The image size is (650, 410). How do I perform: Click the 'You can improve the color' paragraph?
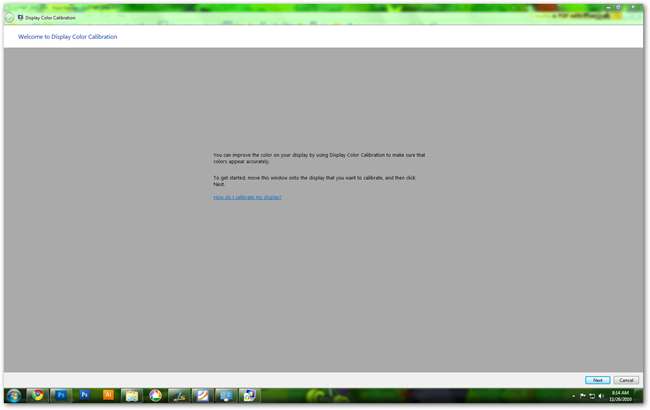[319, 158]
